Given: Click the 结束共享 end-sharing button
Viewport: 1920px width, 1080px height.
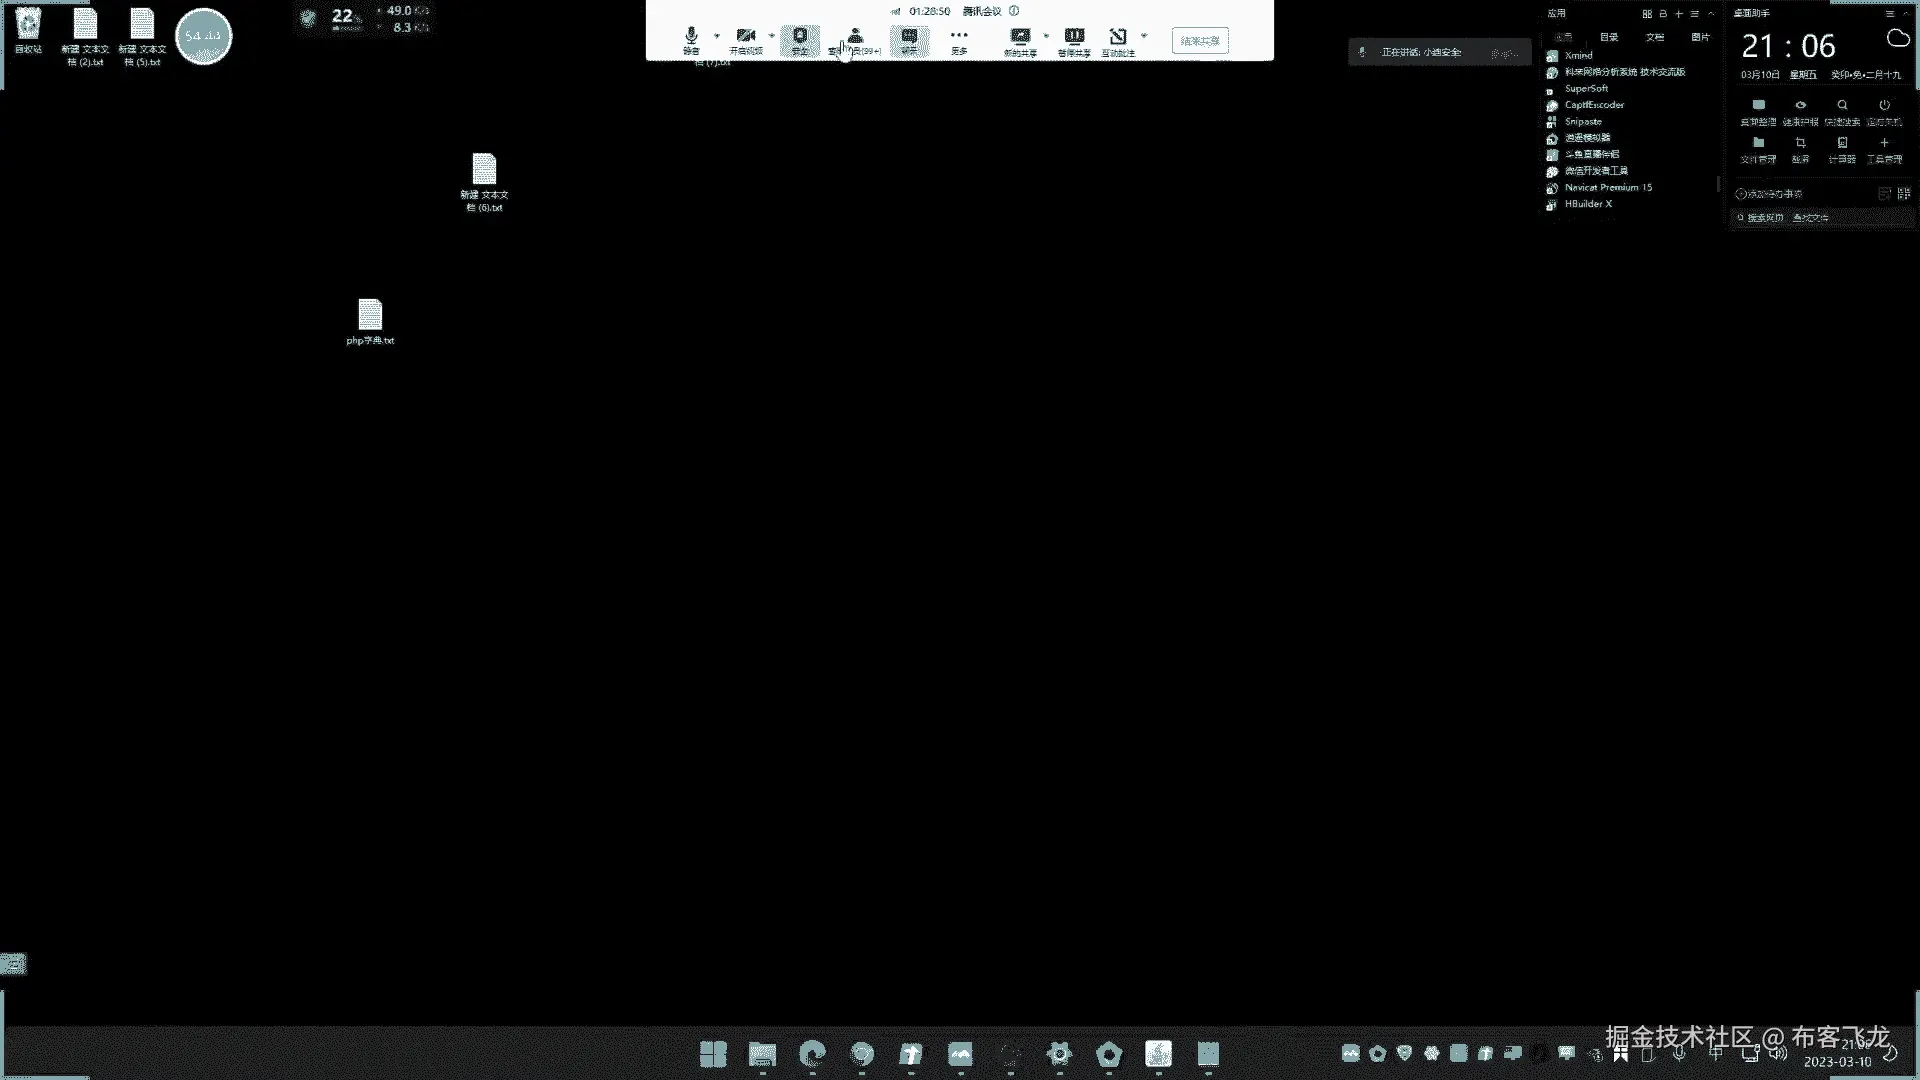Looking at the screenshot, I should tap(1199, 41).
